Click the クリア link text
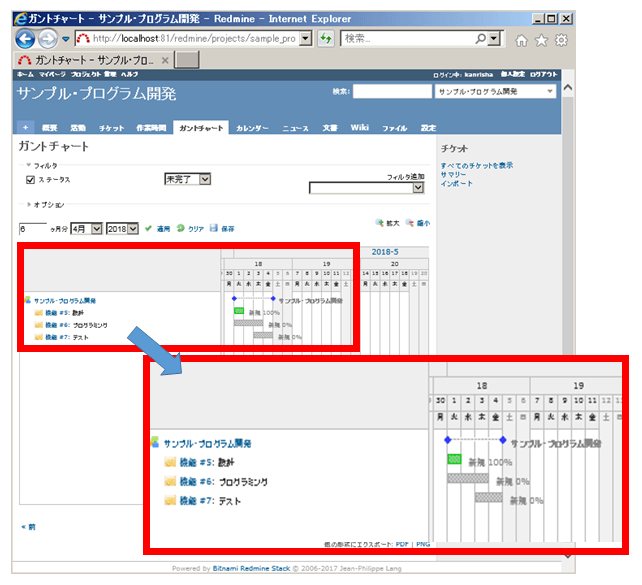This screenshot has height=585, width=642. click(196, 229)
